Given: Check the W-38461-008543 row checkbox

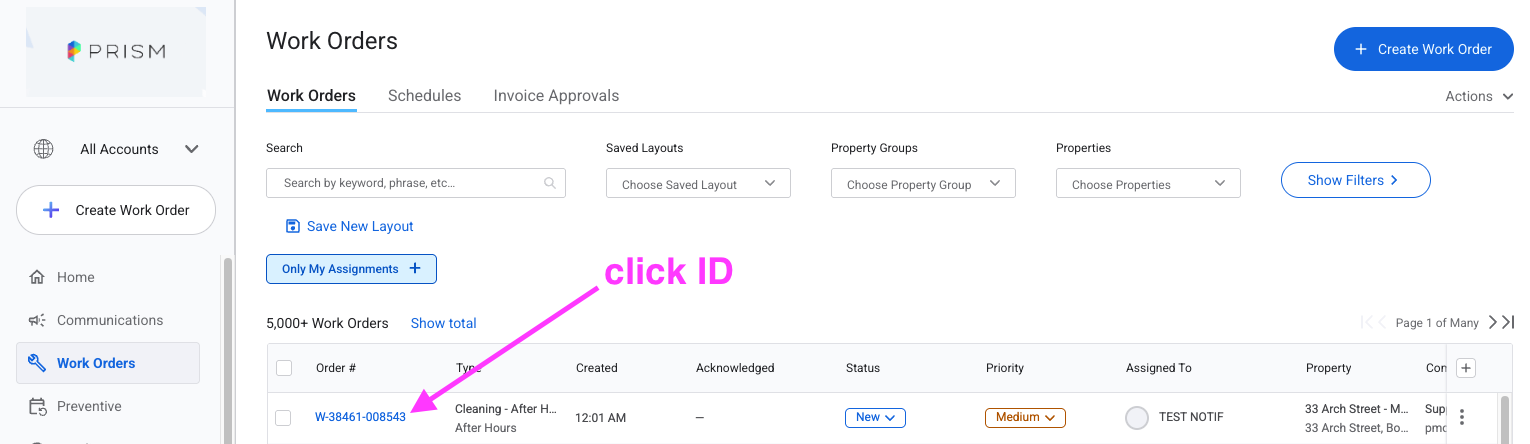Looking at the screenshot, I should pyautogui.click(x=284, y=417).
